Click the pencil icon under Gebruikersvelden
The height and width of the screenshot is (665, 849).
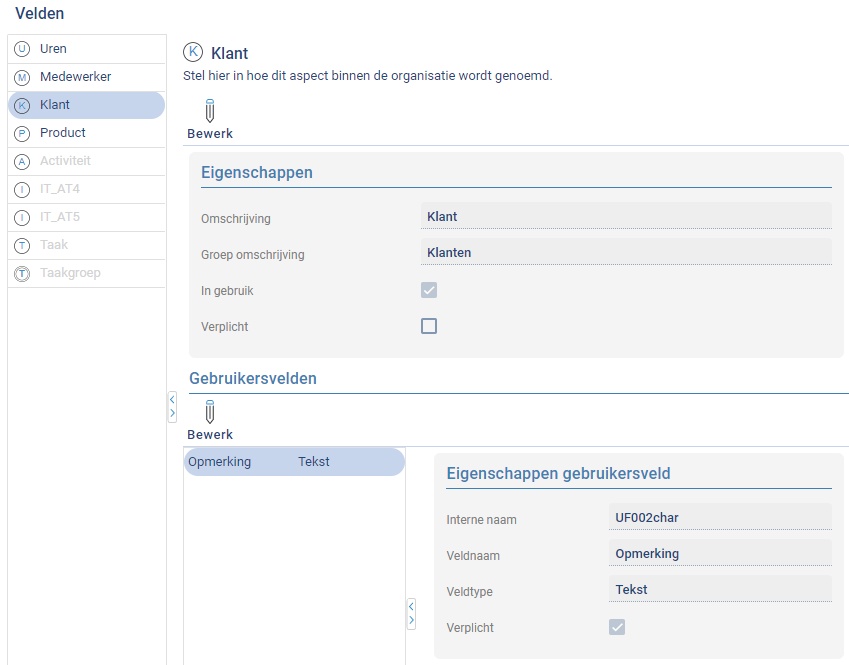pyautogui.click(x=210, y=412)
